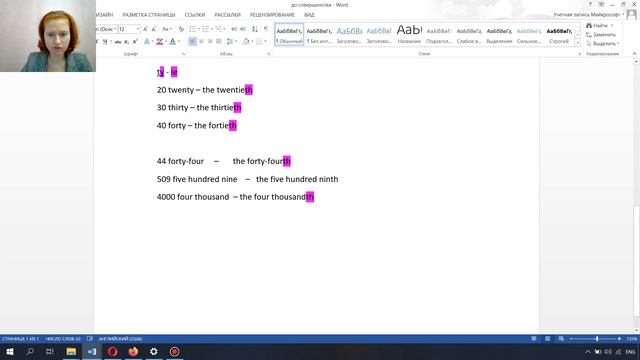This screenshot has width=640, height=360.
Task: Zoom in with the plus button
Action: coord(619,339)
